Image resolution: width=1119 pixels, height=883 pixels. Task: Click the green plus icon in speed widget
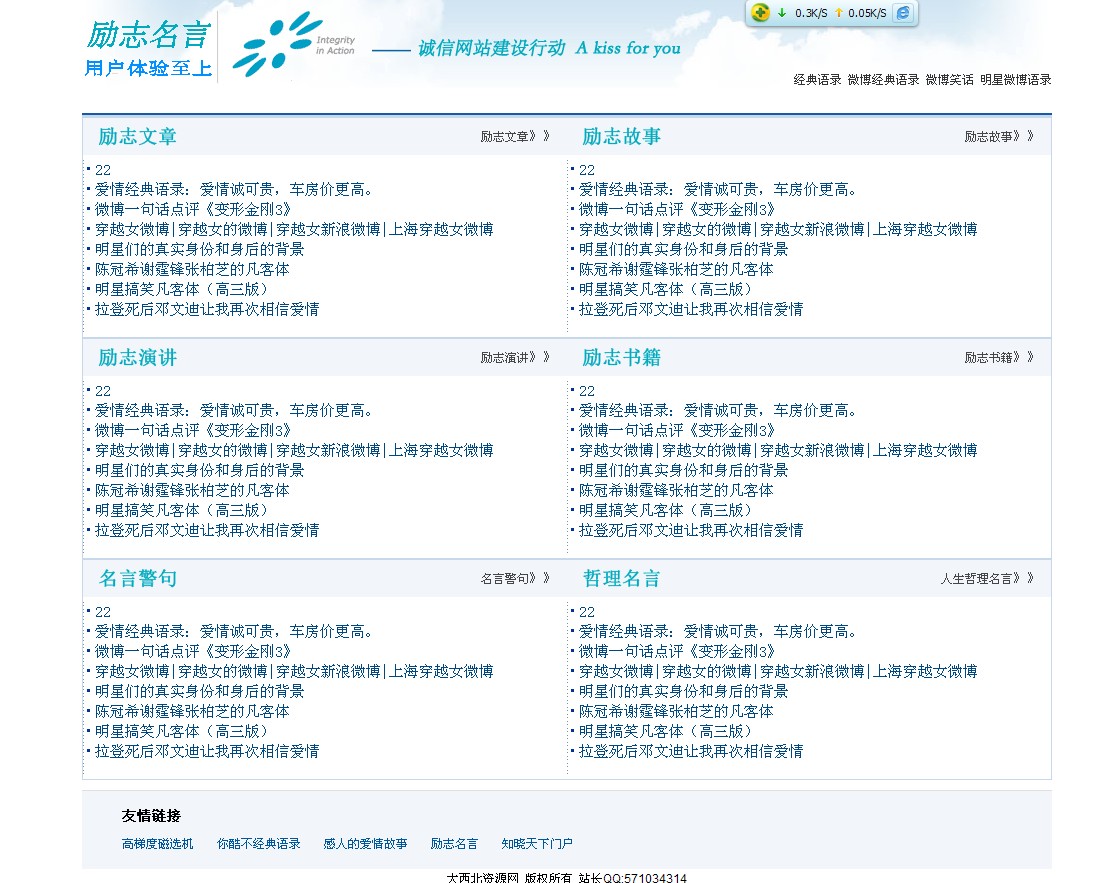[760, 12]
